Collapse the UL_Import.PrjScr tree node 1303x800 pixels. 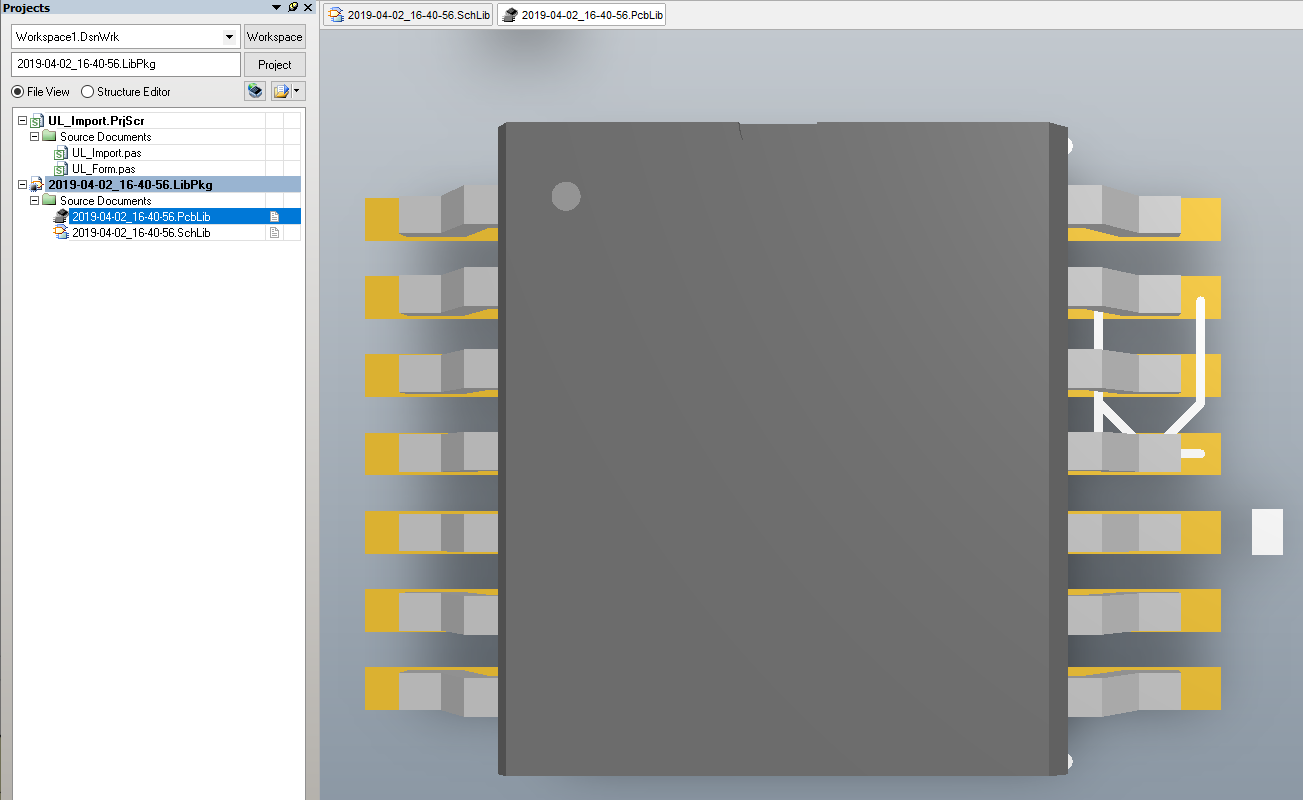pos(22,120)
